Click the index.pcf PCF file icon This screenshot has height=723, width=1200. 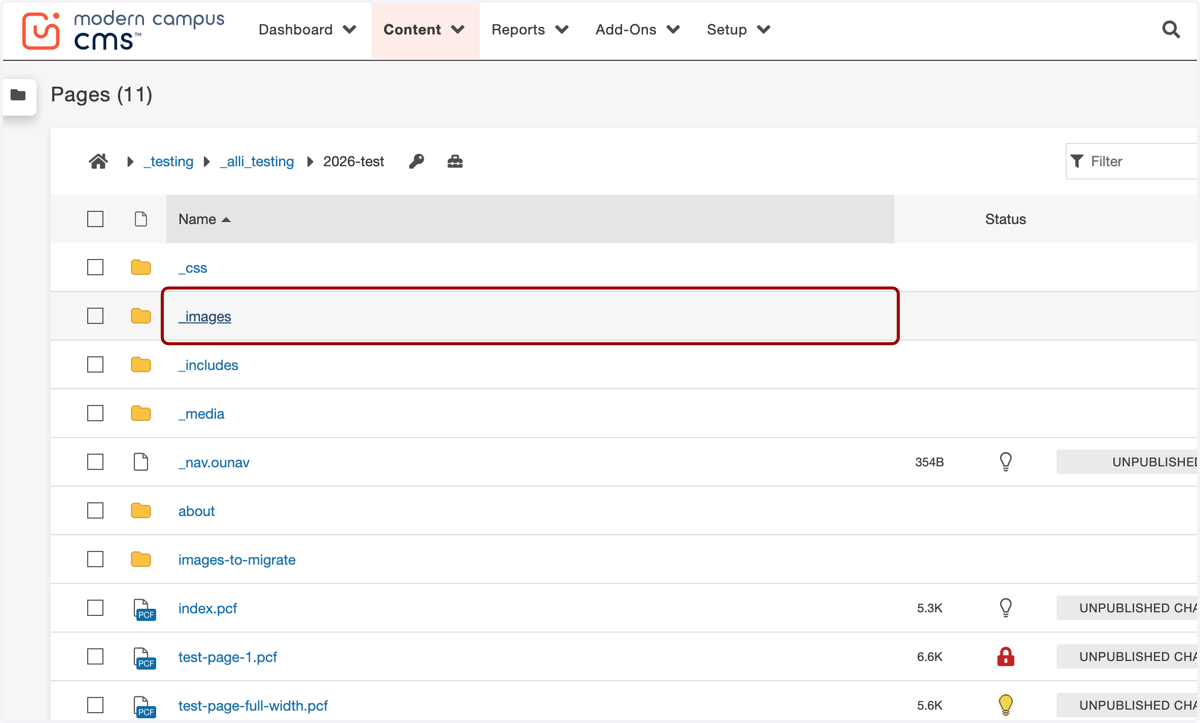tap(144, 609)
